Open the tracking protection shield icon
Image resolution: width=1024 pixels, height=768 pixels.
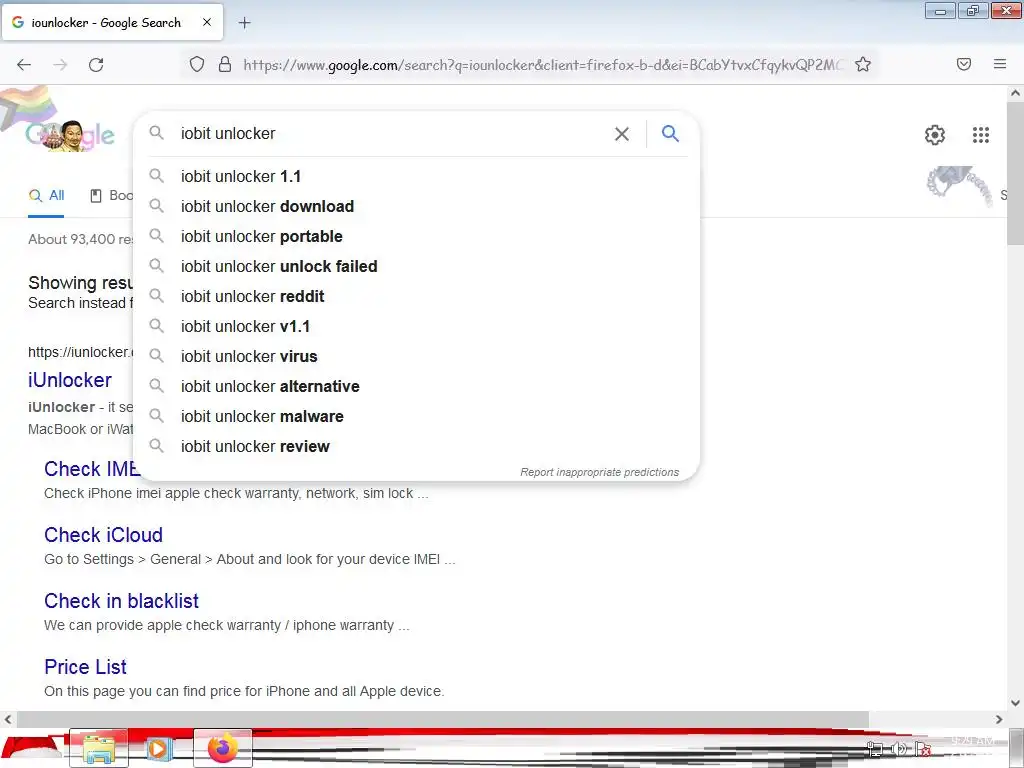[x=197, y=64]
